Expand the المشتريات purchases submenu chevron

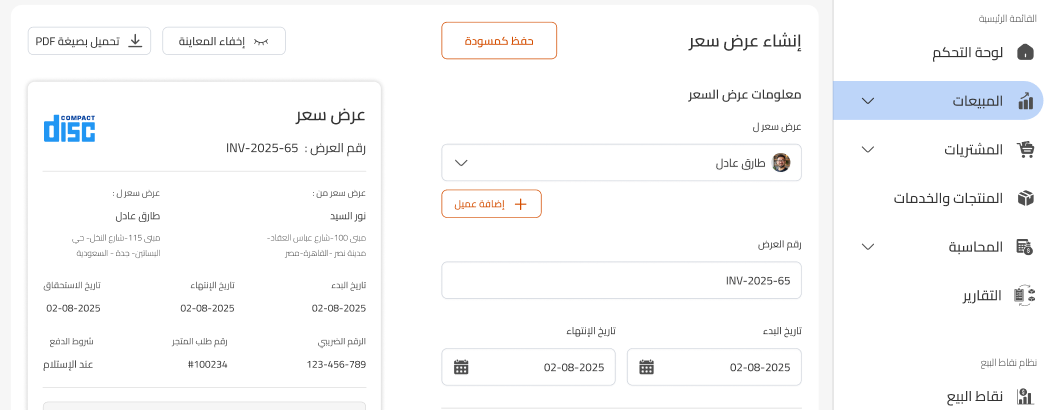point(868,150)
